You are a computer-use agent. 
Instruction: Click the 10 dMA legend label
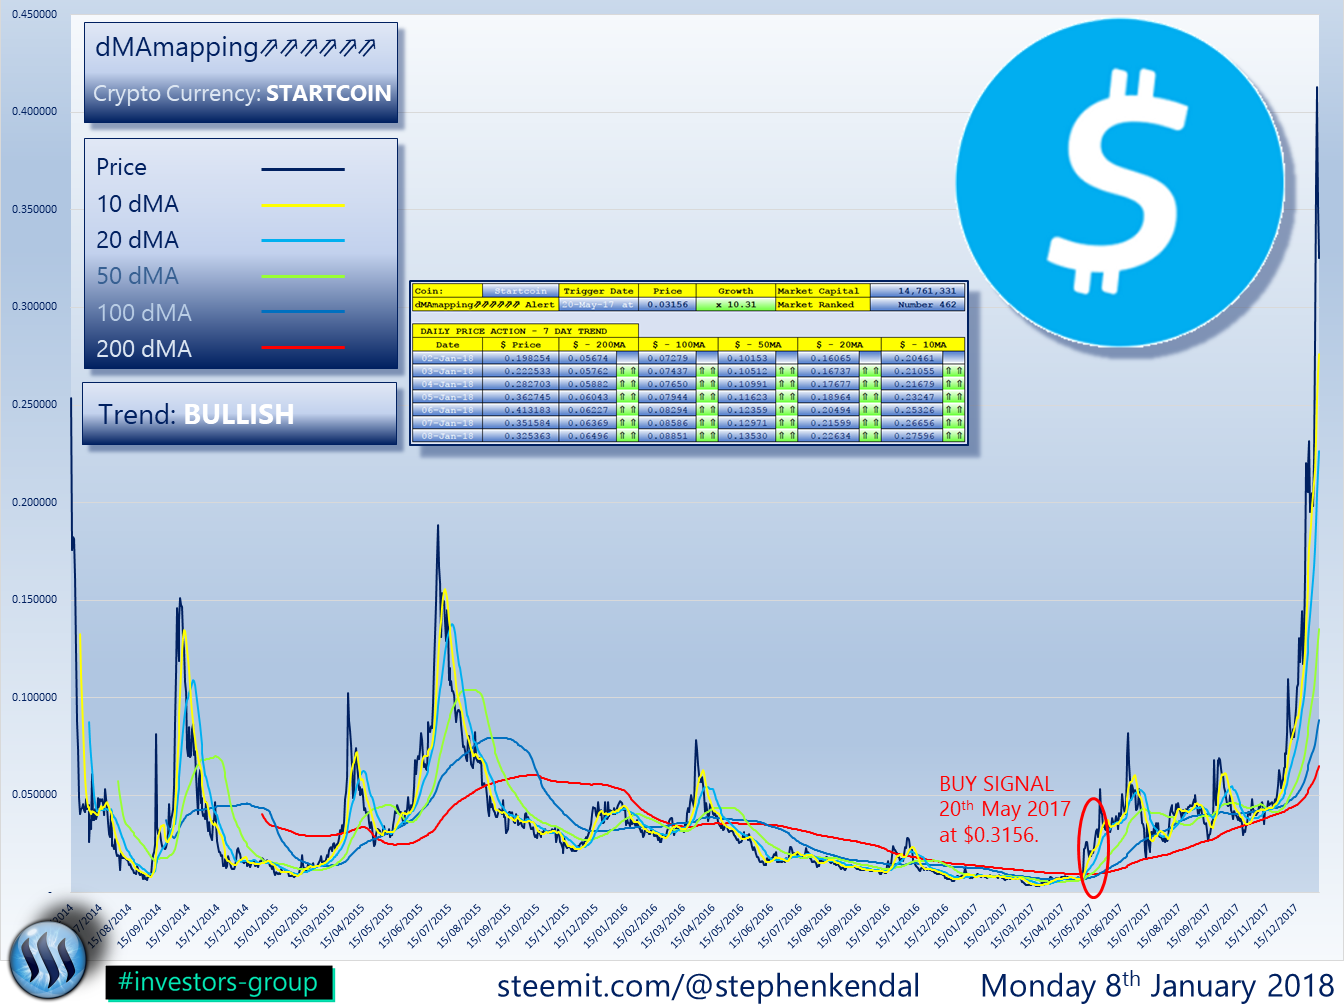pos(138,204)
